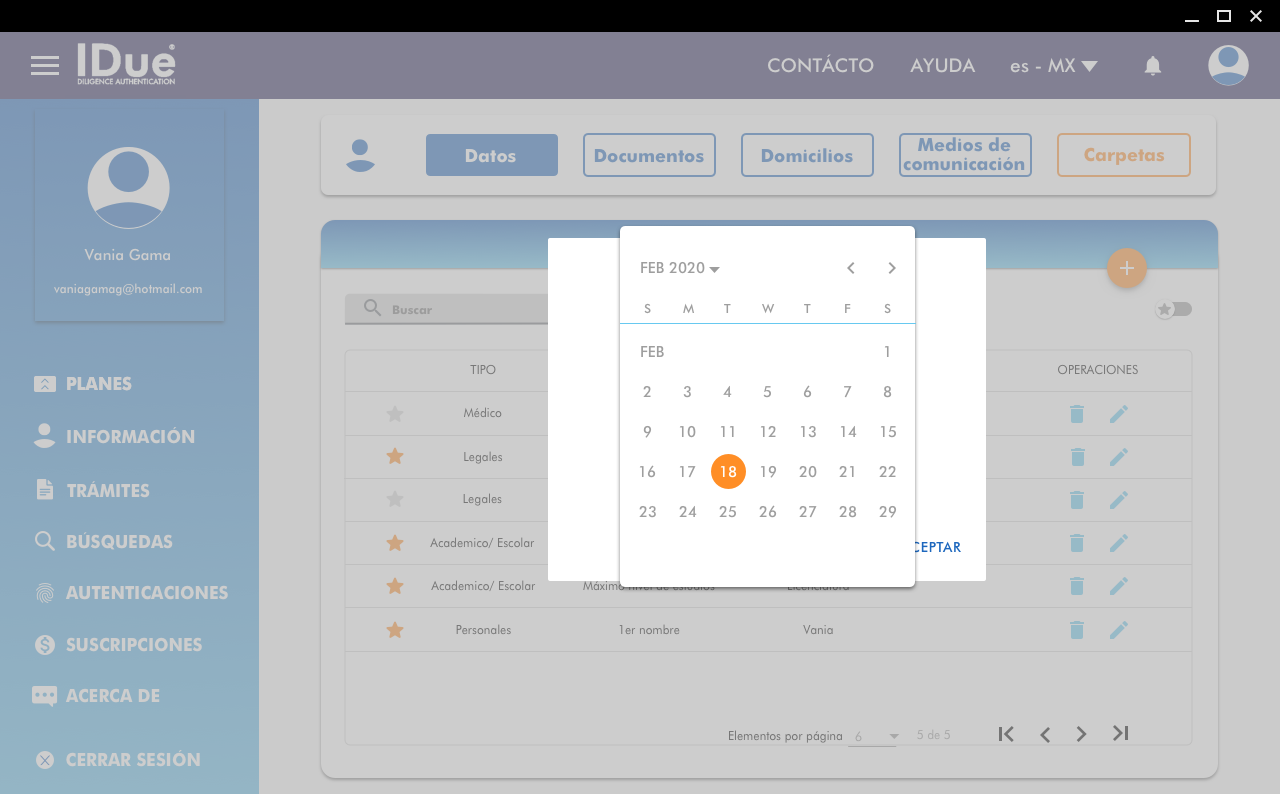The width and height of the screenshot is (1280, 794).
Task: Click the orange add plus button
Action: point(1126,268)
